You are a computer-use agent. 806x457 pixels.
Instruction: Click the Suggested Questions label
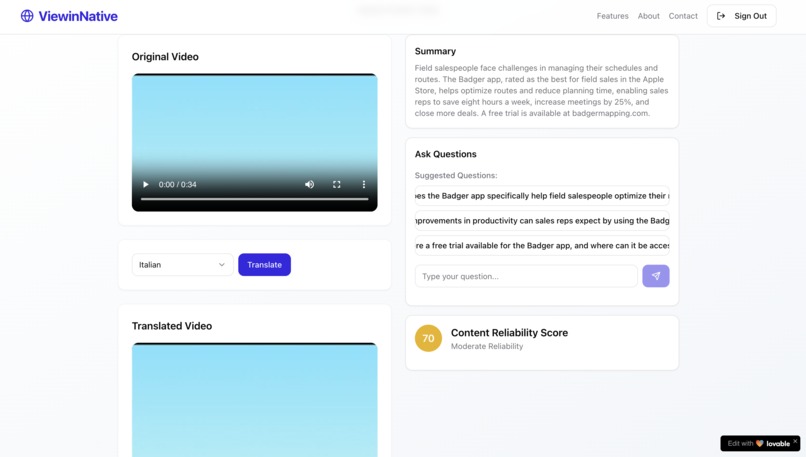pos(456,175)
